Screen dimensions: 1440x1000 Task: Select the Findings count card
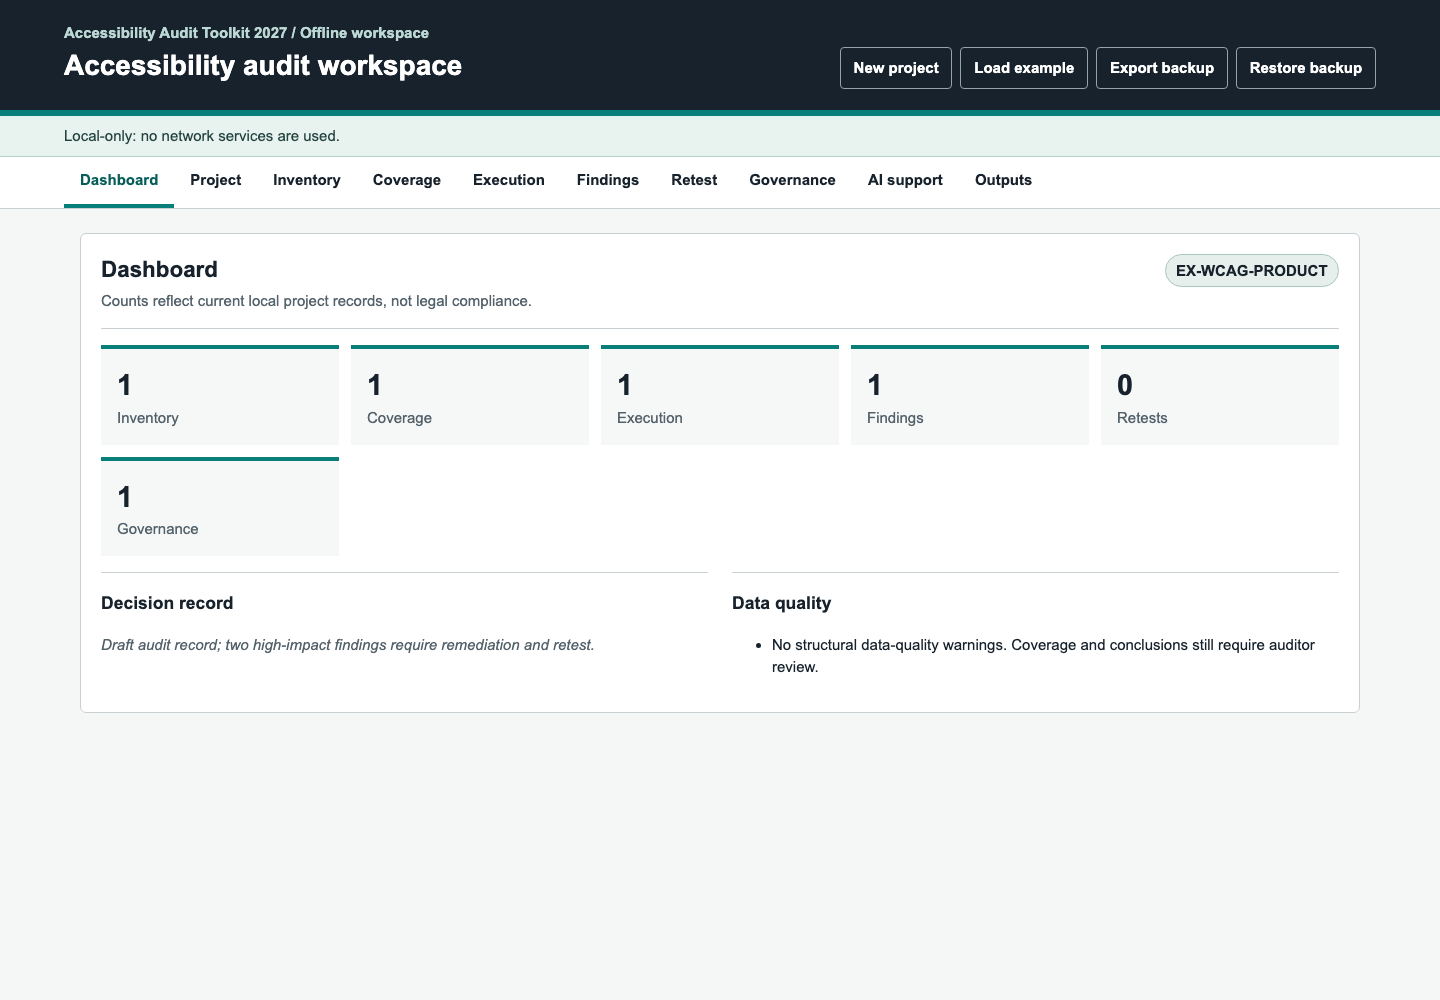pos(970,395)
